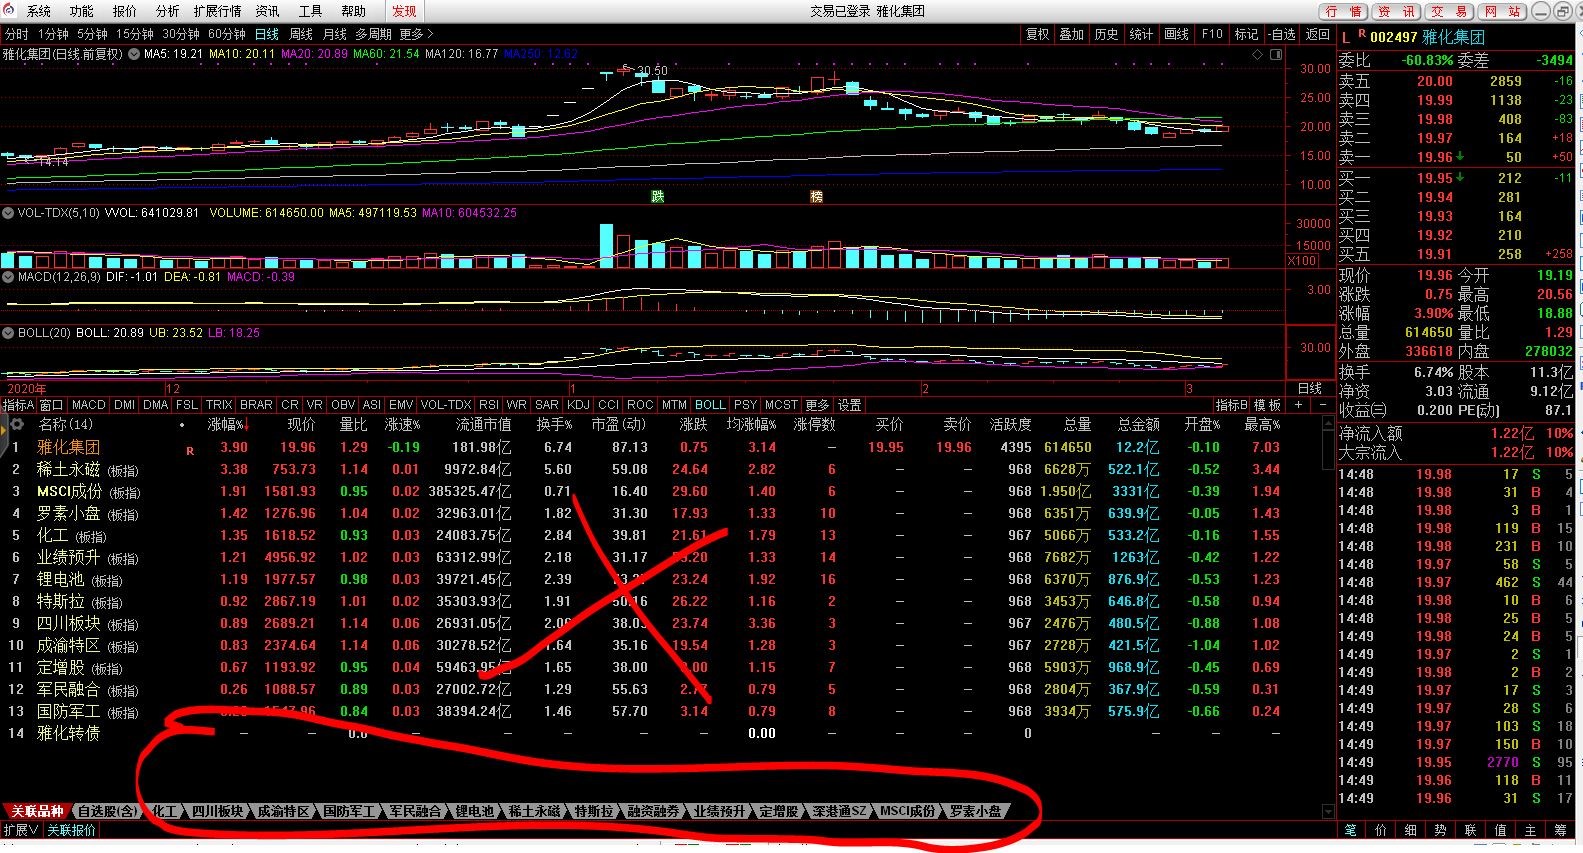Click the app logo icon at top-left

click(10, 10)
